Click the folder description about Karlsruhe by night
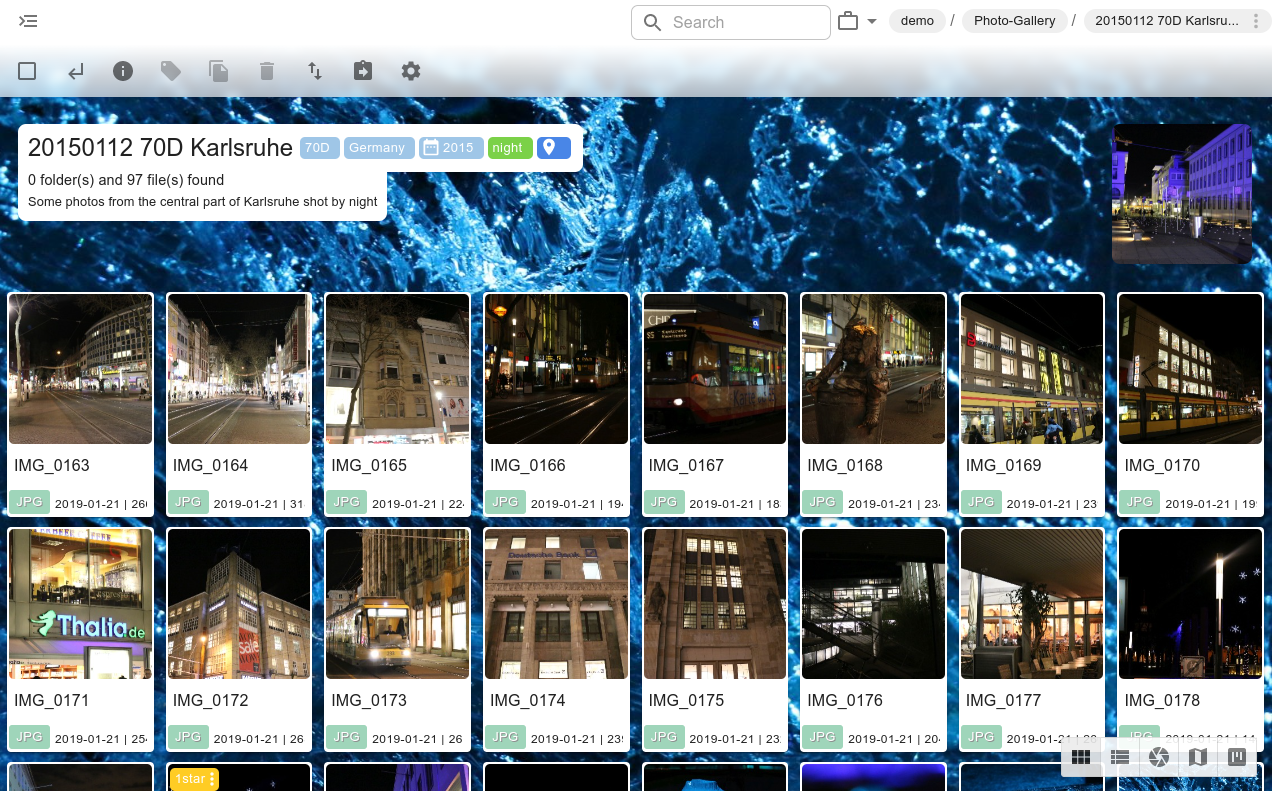1272x791 pixels. (203, 202)
